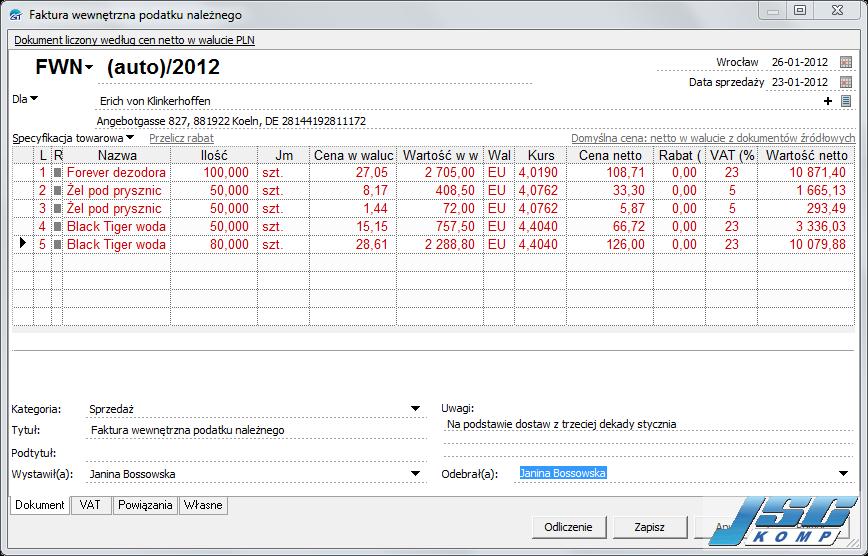868x556 pixels.
Task: Click quantity 100,000 cell
Action: 214,172
